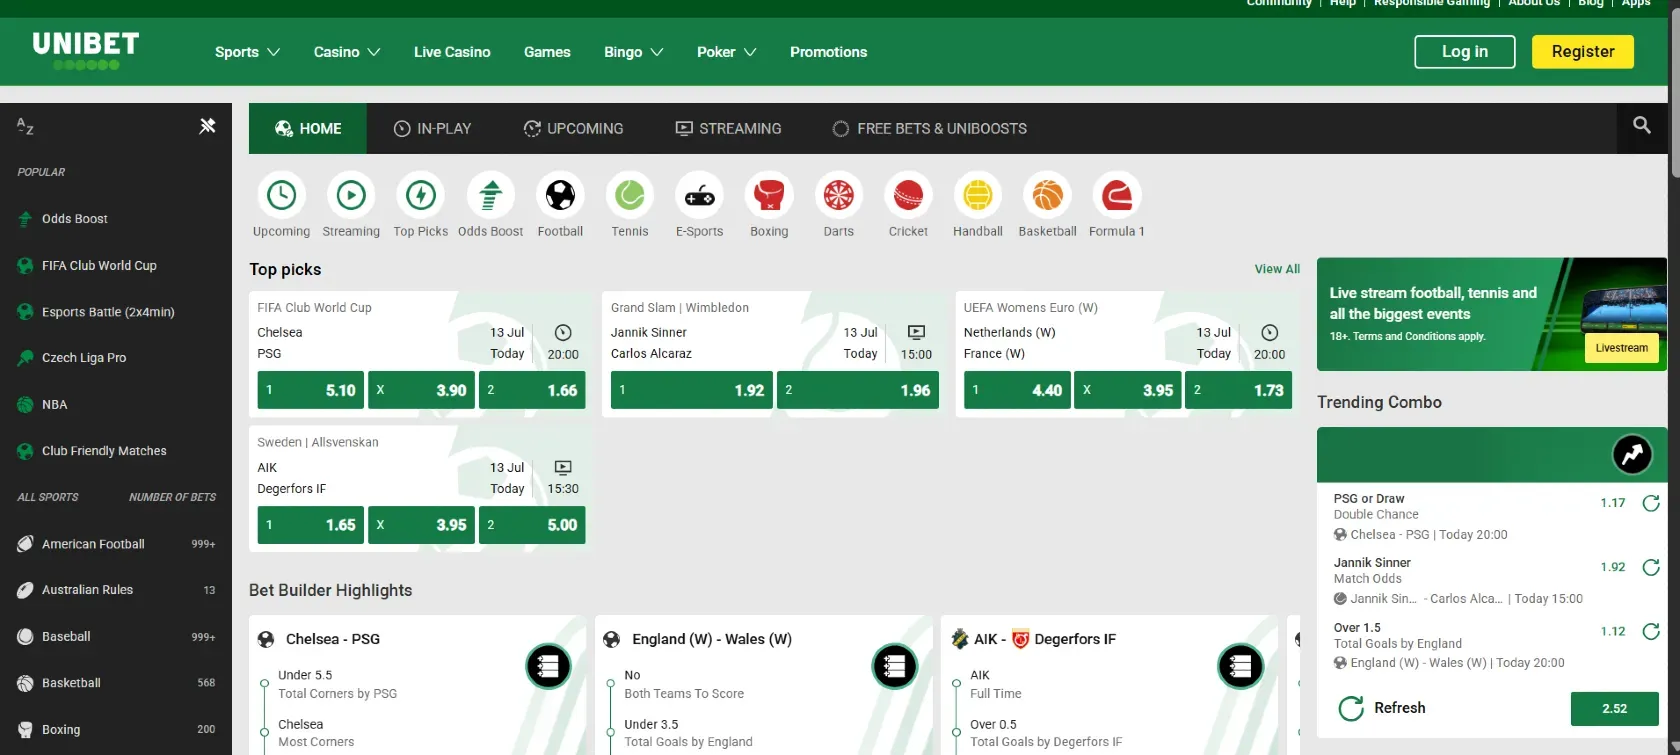Choose the Cricket ball icon
The height and width of the screenshot is (755, 1680).
click(x=908, y=195)
